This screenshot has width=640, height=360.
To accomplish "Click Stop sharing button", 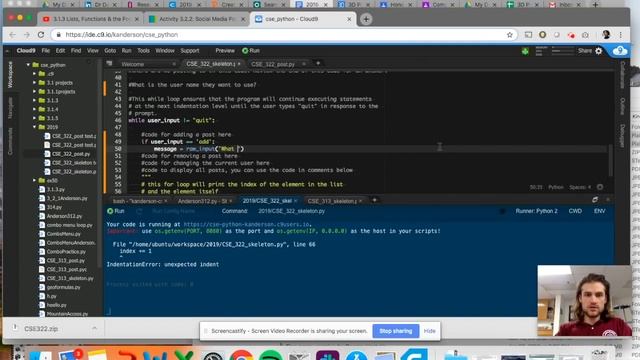I will coord(396,331).
